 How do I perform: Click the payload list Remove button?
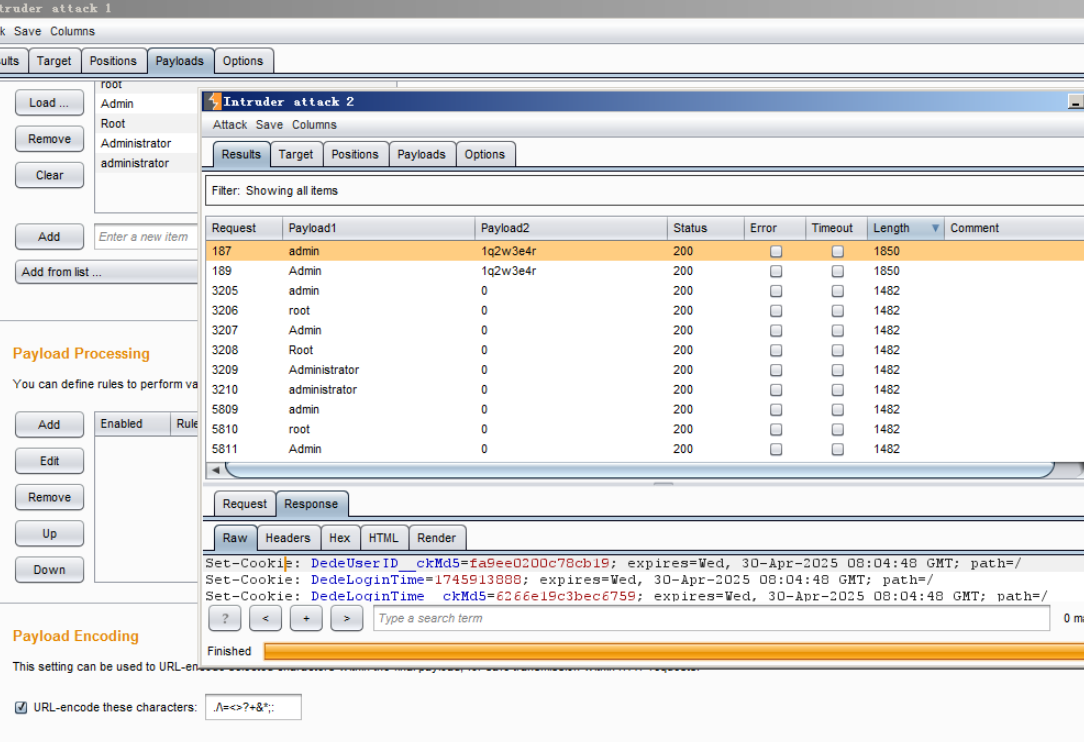[49, 139]
